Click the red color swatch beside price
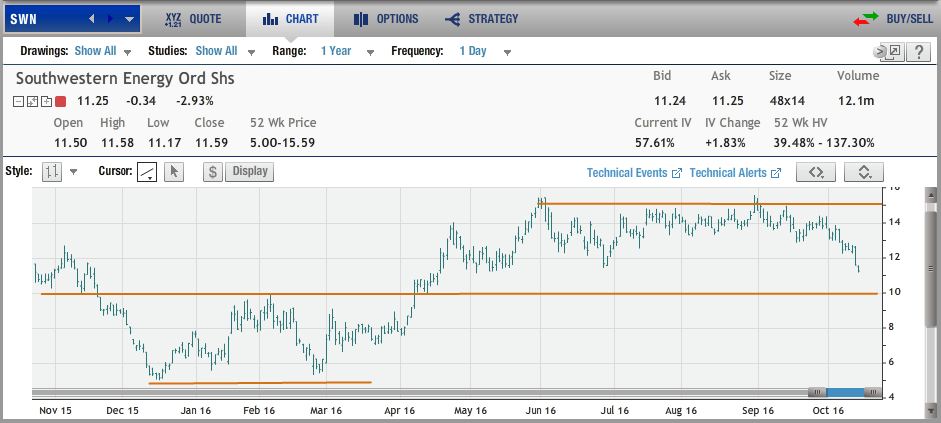The width and height of the screenshot is (941, 423). pyautogui.click(x=61, y=101)
